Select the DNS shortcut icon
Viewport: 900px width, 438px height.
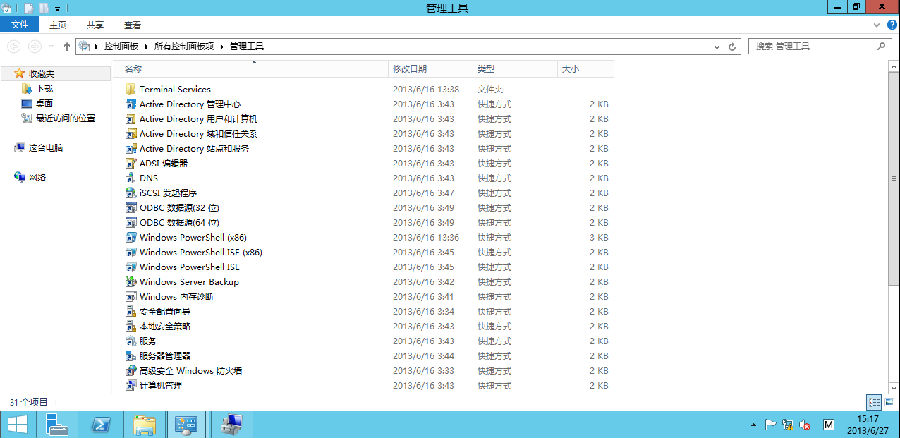pos(130,178)
